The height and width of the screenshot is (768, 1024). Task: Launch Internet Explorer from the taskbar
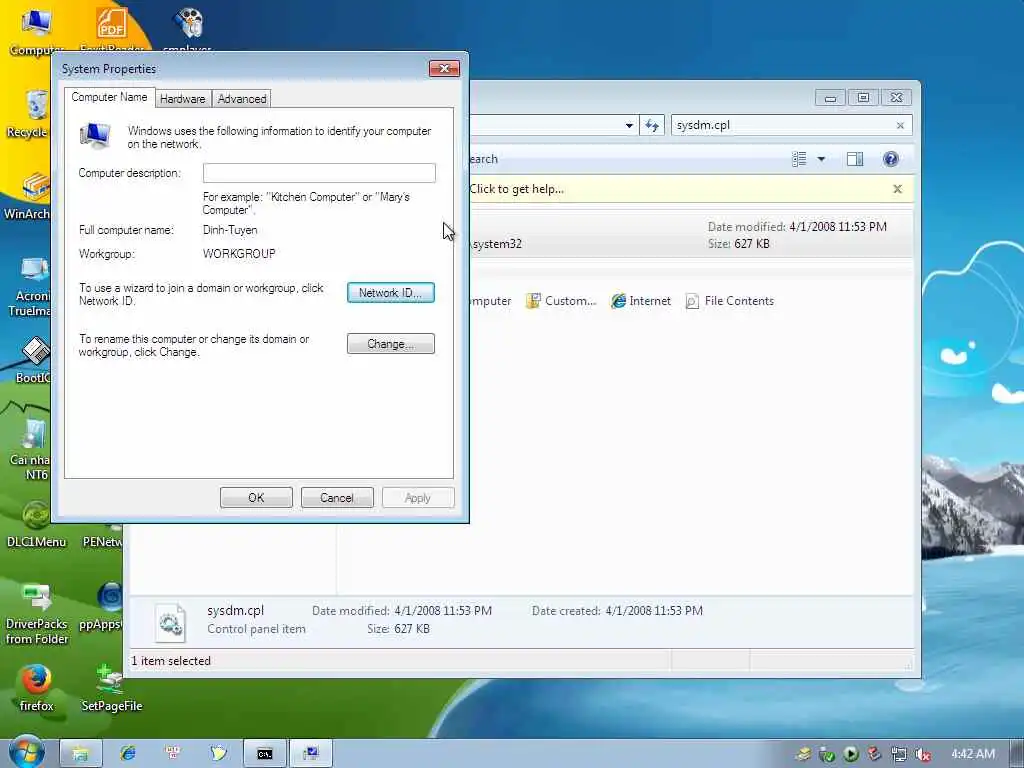pos(127,754)
